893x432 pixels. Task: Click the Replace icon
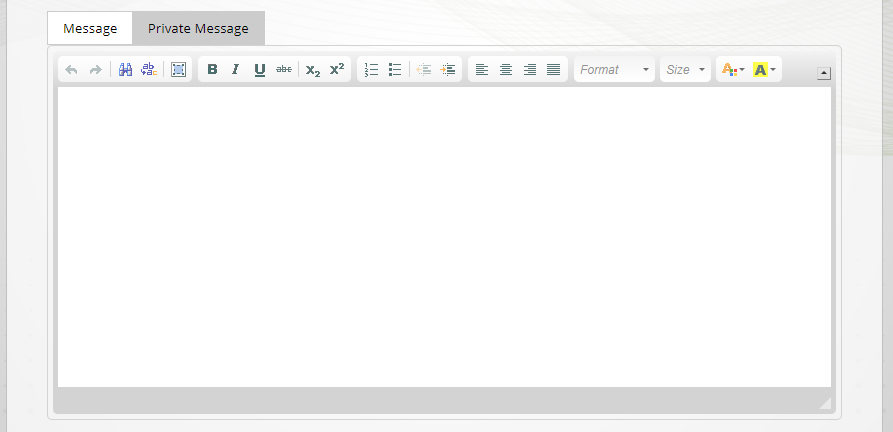[x=149, y=70]
